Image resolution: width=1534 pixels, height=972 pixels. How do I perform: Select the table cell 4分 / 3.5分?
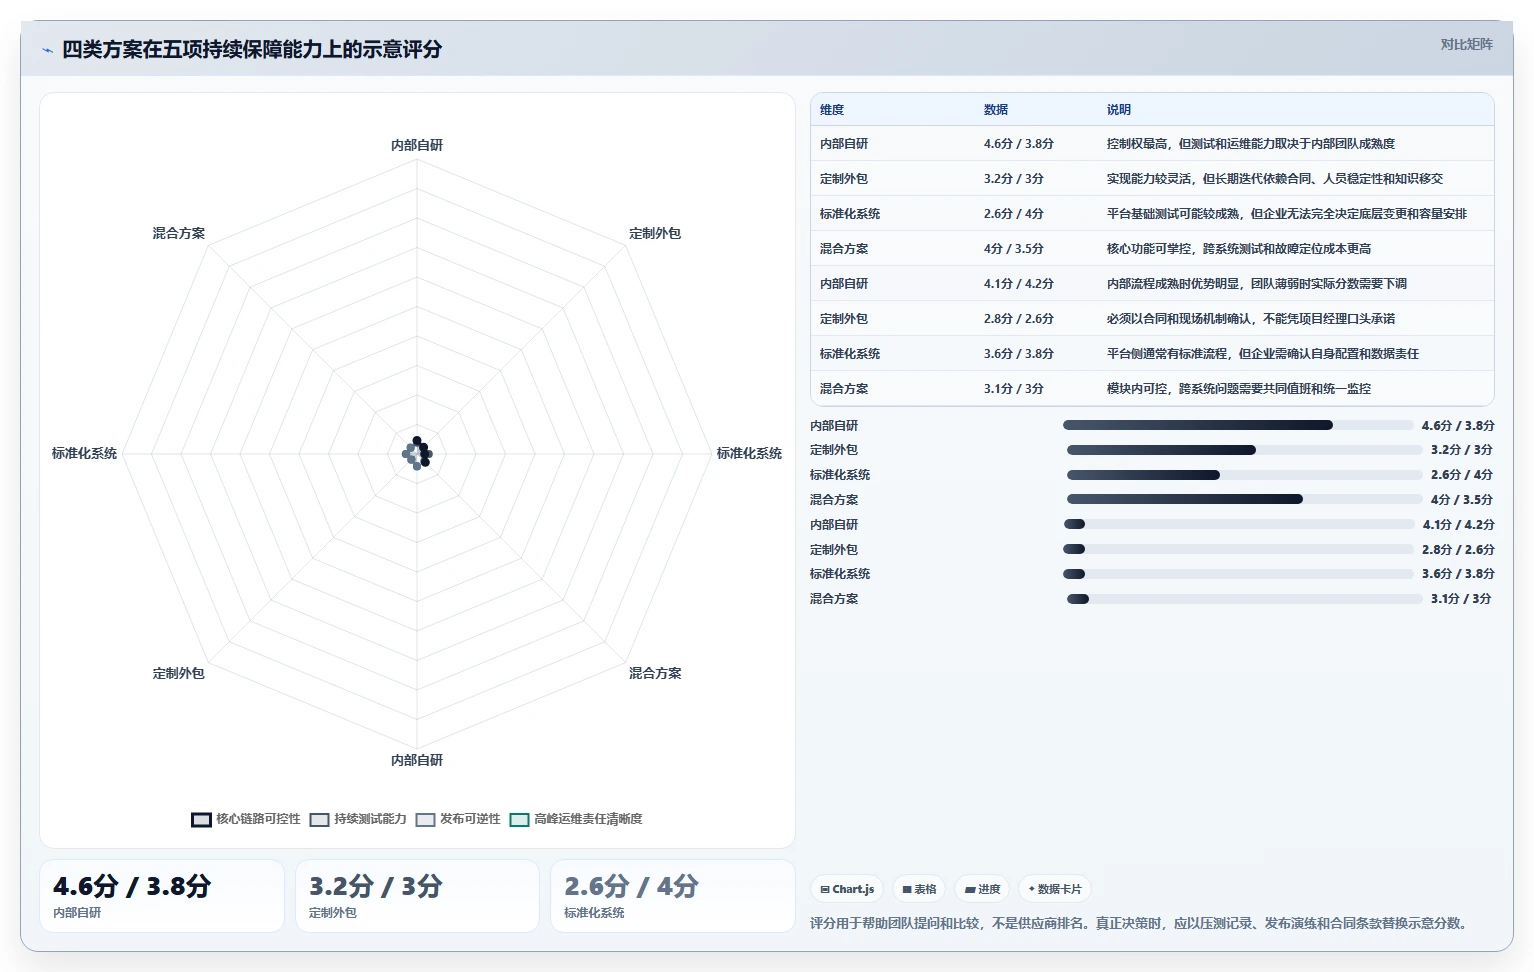tap(1014, 249)
